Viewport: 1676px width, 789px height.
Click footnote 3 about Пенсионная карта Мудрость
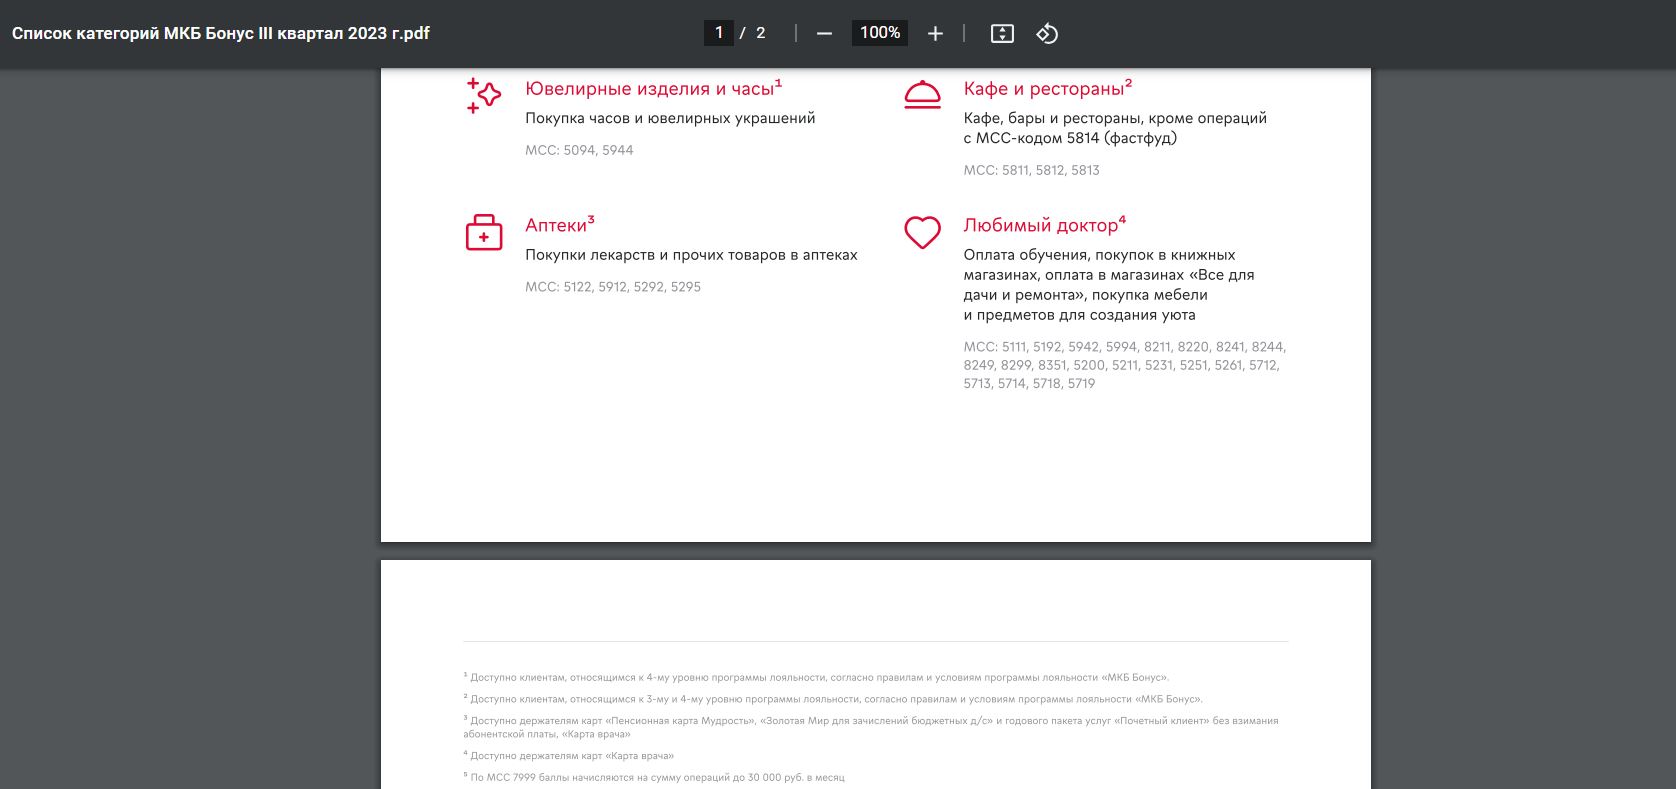(x=871, y=727)
